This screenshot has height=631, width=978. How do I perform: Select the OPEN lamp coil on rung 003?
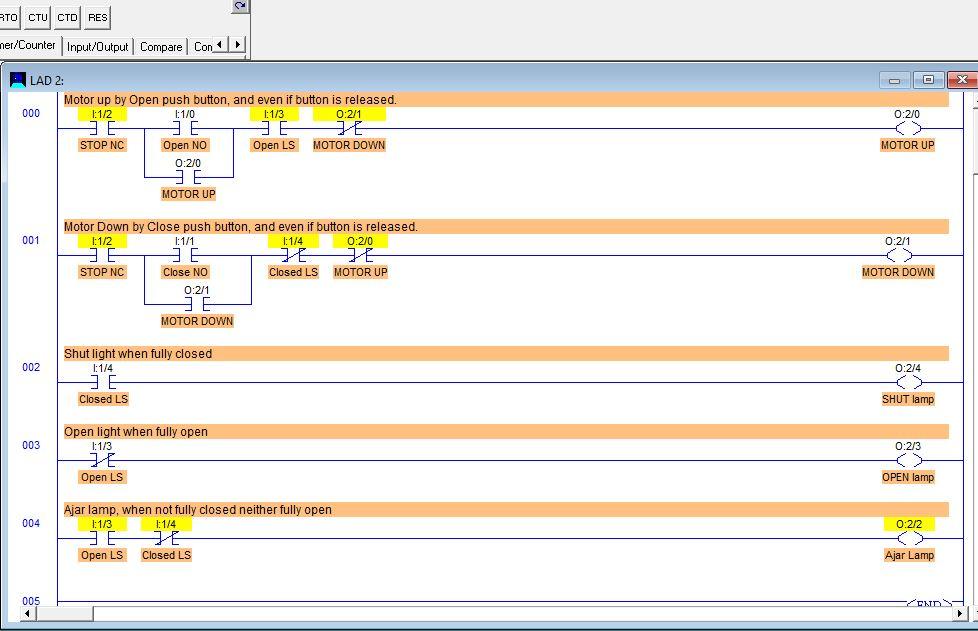908,460
